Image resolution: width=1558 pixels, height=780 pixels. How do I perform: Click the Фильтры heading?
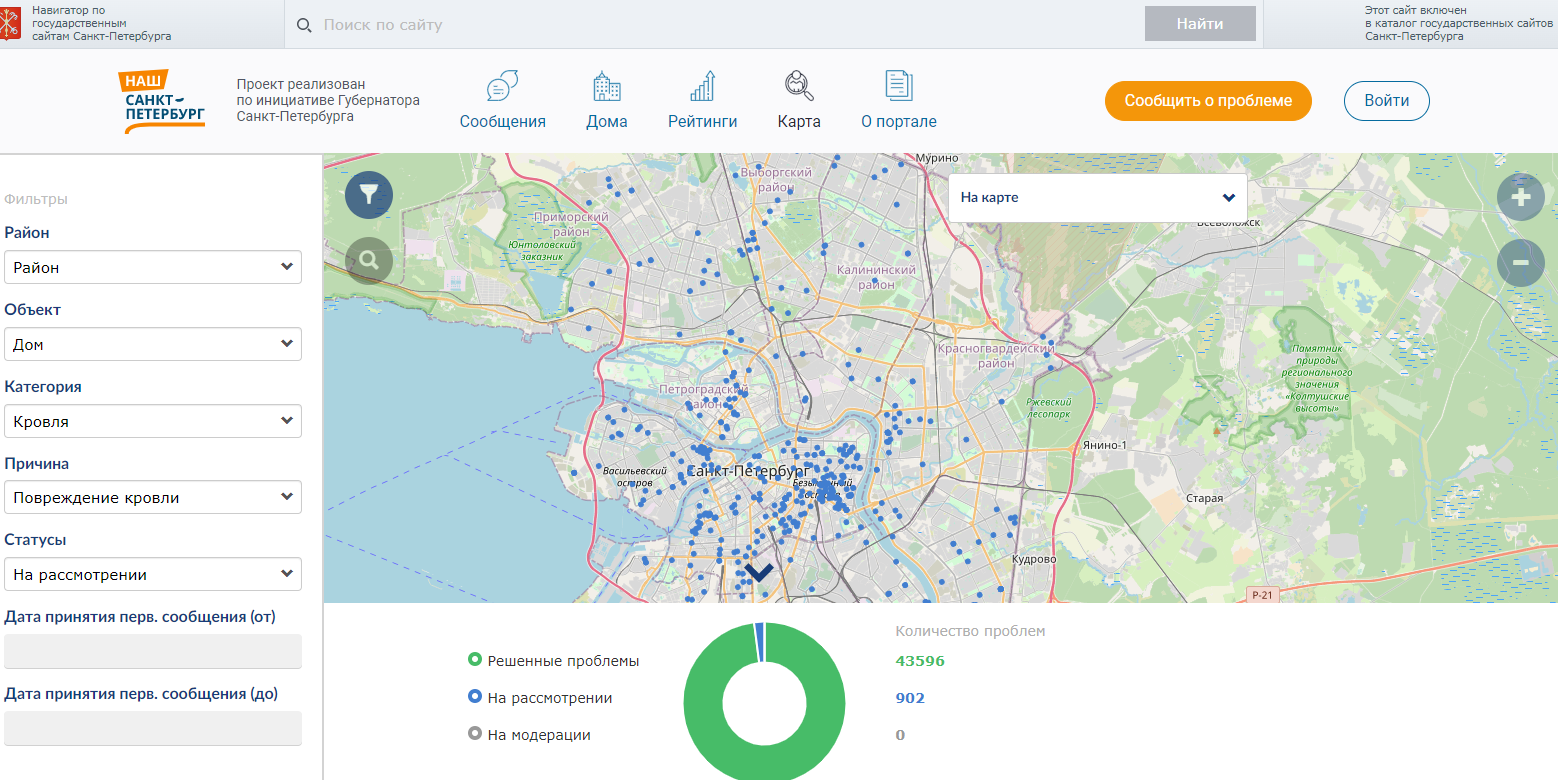(x=36, y=199)
